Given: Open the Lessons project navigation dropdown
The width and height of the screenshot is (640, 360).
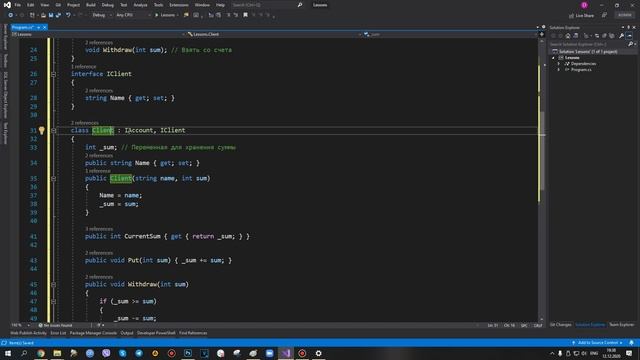Looking at the screenshot, I should point(98,34).
